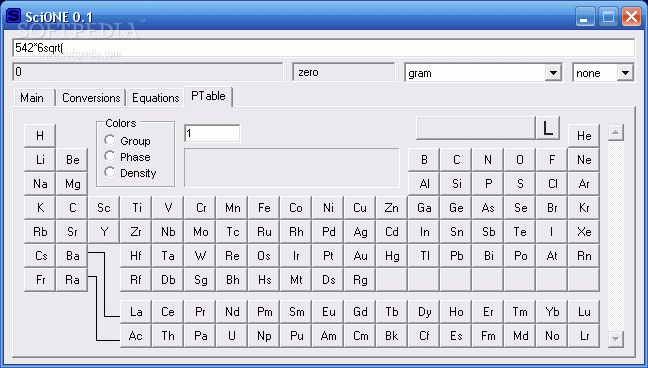This screenshot has width=648, height=368.
Task: Select the Ga element
Action: point(424,208)
